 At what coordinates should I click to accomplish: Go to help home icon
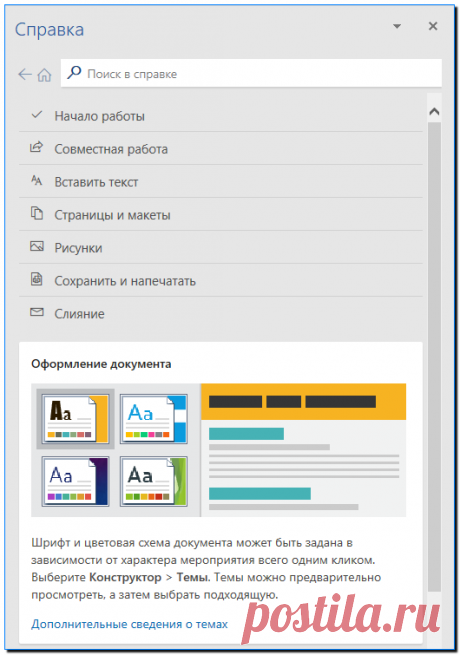point(44,75)
